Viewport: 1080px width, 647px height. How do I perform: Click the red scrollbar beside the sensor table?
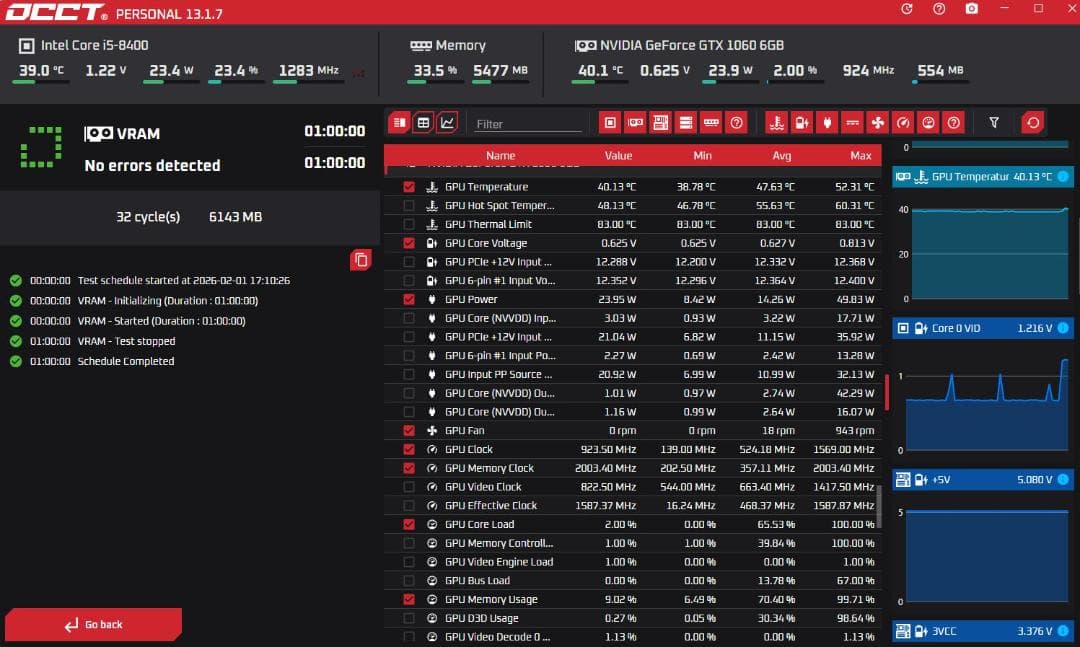click(x=886, y=392)
